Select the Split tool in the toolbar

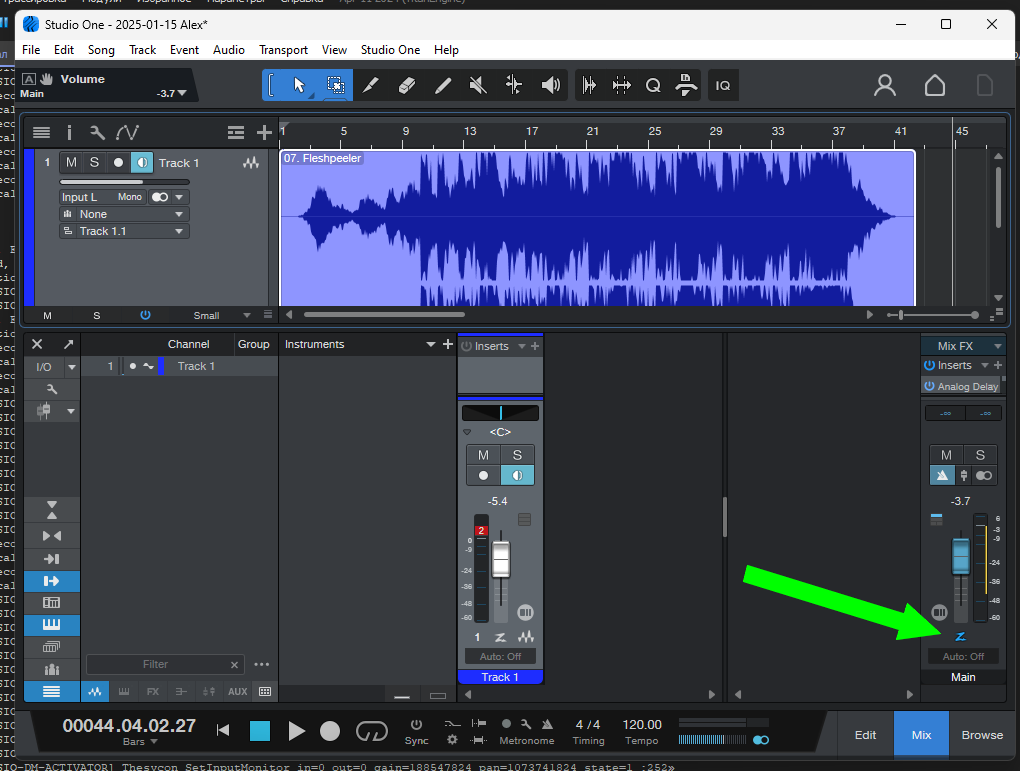[371, 85]
